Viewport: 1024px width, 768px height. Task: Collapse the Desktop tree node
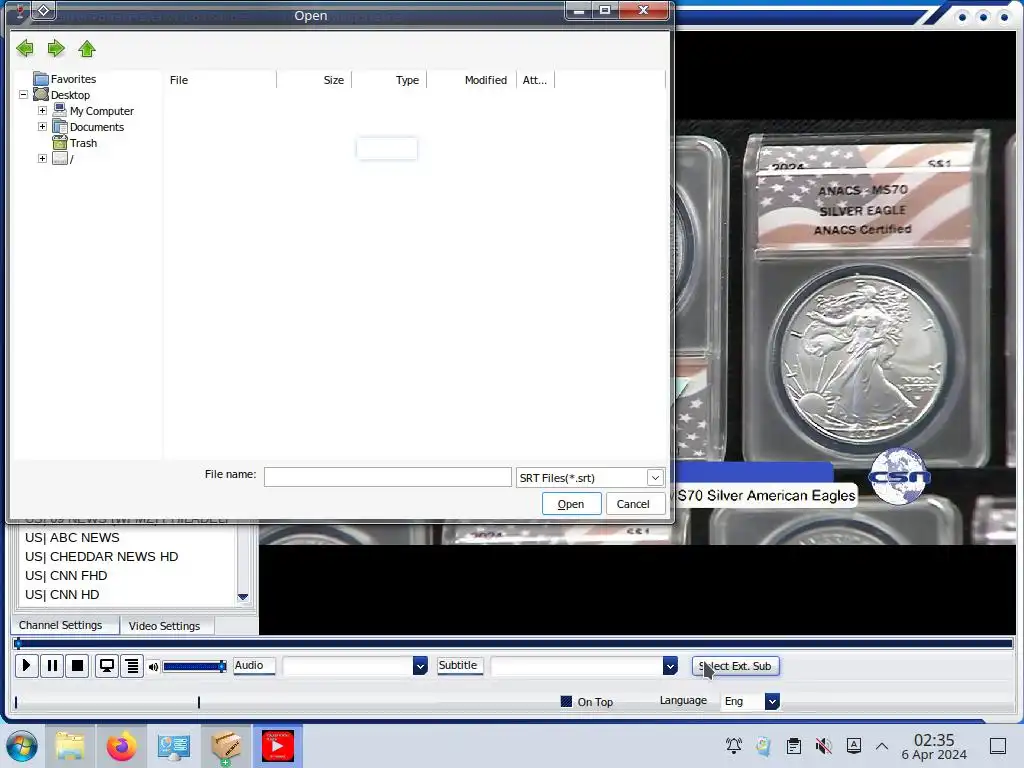tap(24, 95)
